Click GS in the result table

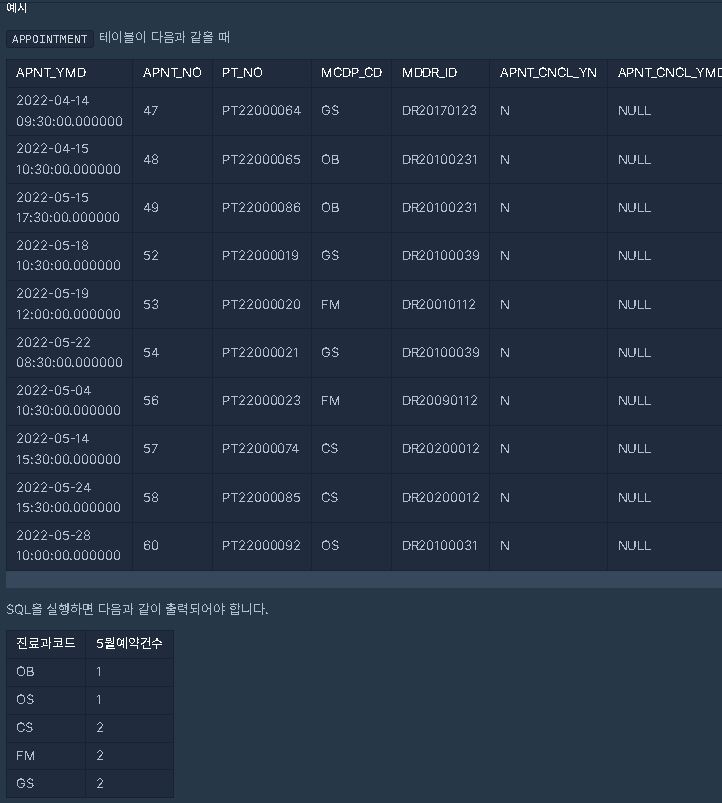click(x=25, y=783)
